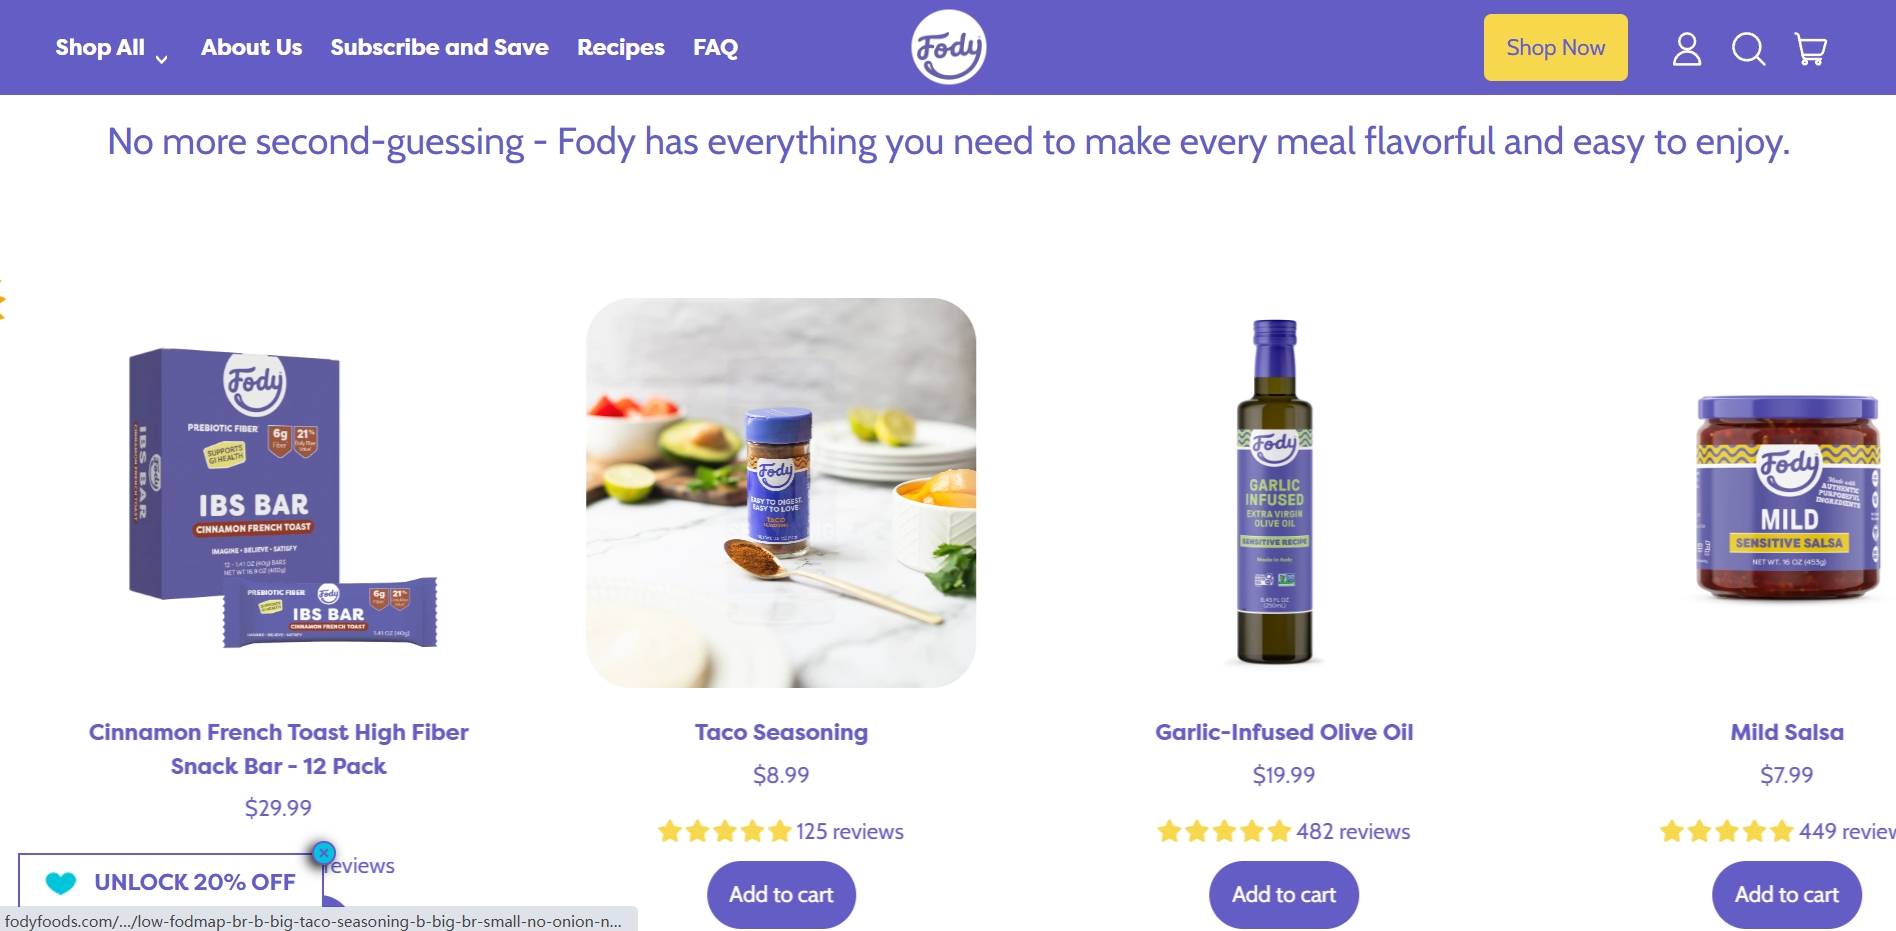The image size is (1896, 931).
Task: Open the shopping cart icon
Action: (1810, 48)
